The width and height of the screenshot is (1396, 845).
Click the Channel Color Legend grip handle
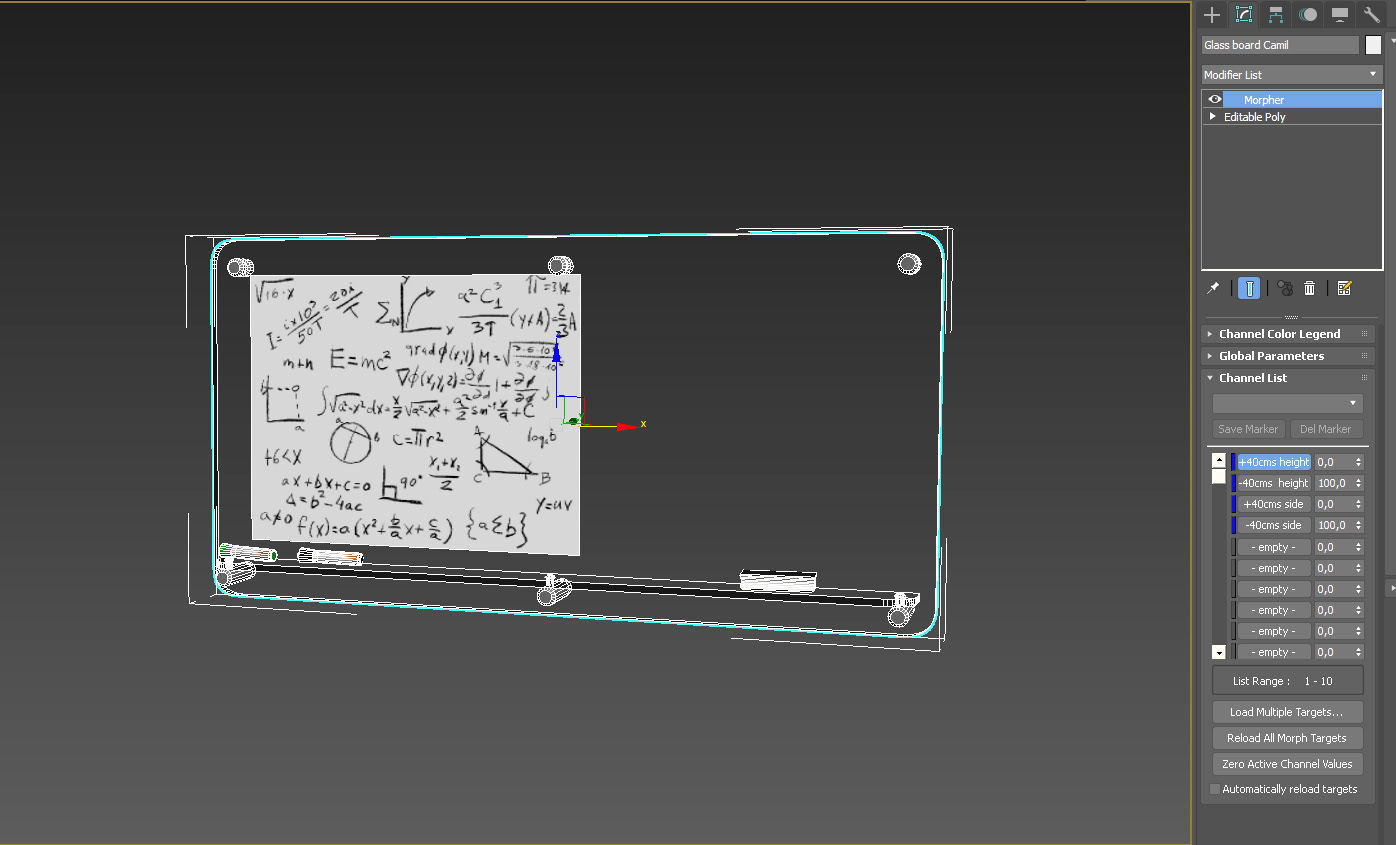coord(1364,334)
